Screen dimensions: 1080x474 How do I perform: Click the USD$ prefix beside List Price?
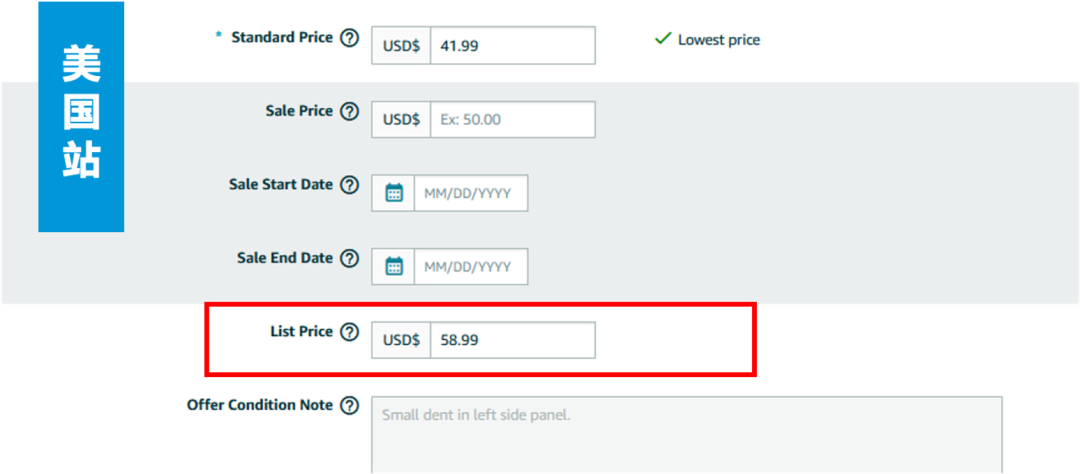click(401, 340)
